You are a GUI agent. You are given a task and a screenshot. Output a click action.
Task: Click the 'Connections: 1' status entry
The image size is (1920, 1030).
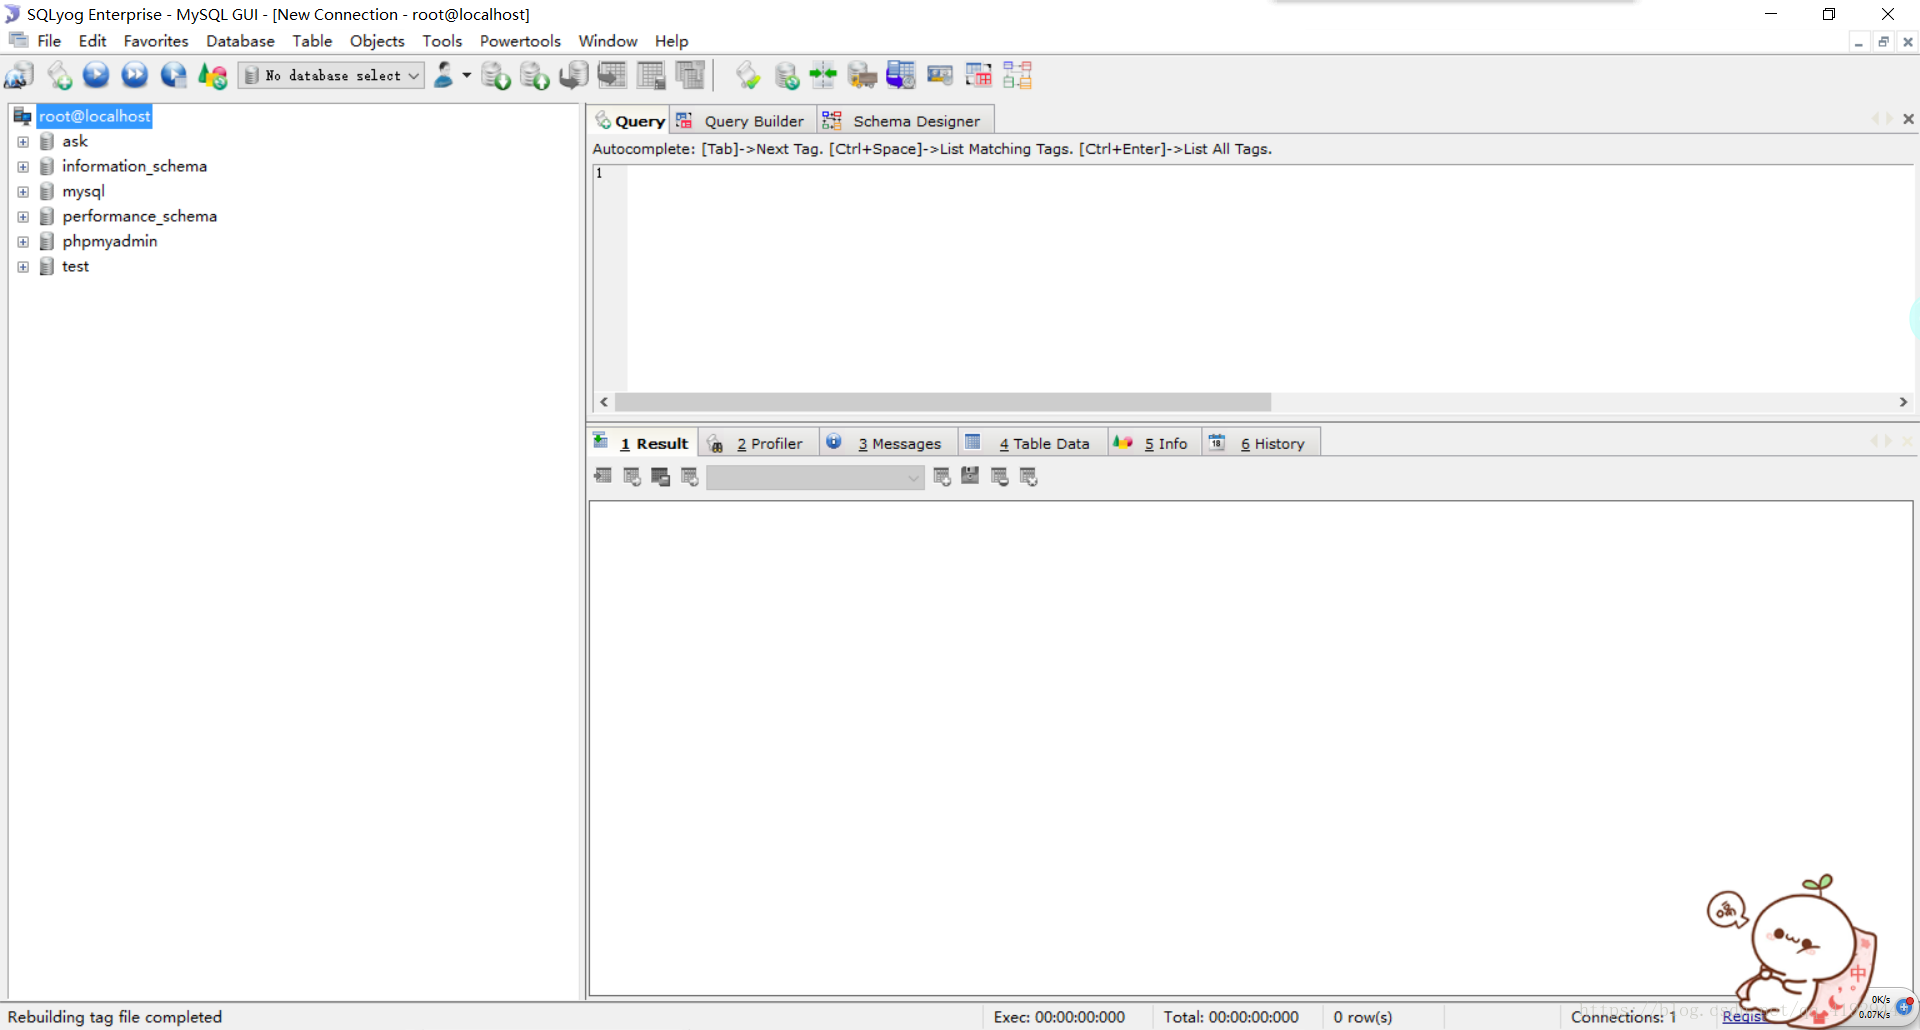[x=1623, y=1017]
